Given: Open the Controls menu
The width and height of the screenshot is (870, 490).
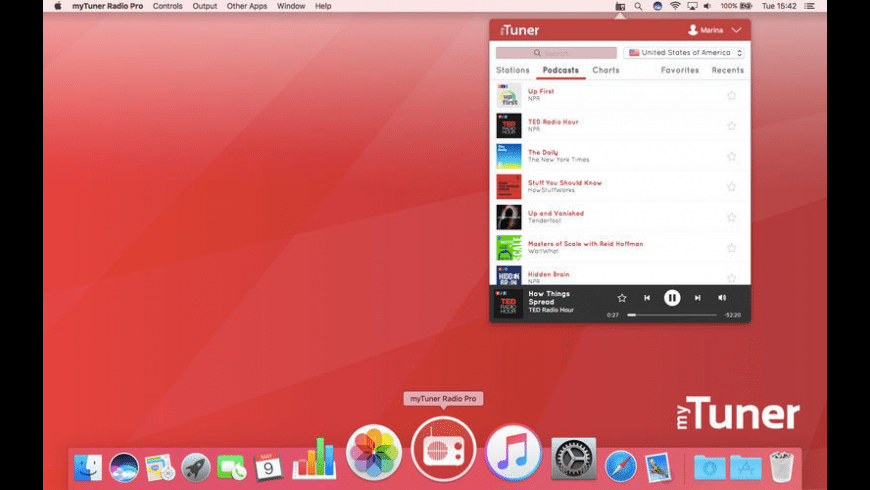Looking at the screenshot, I should pyautogui.click(x=168, y=6).
